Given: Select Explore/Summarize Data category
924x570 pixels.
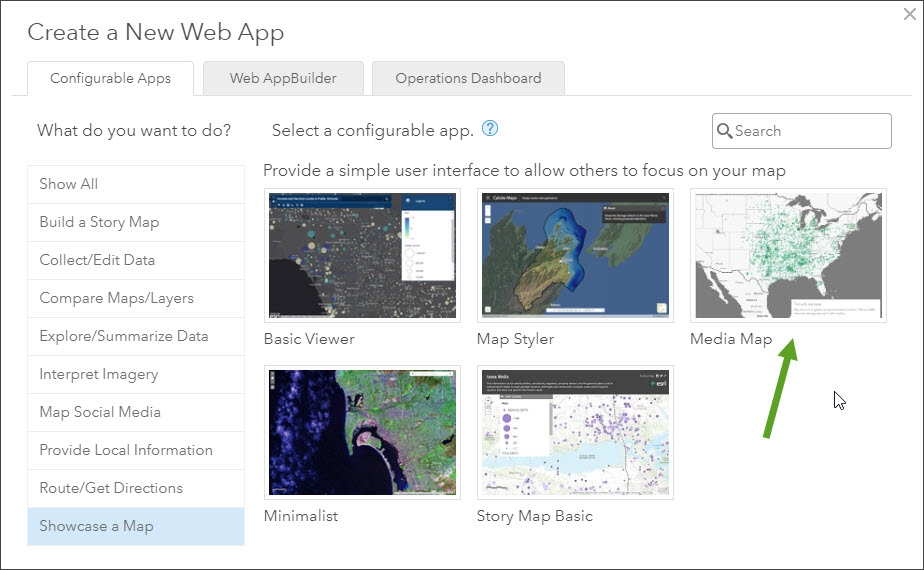Looking at the screenshot, I should (136, 336).
